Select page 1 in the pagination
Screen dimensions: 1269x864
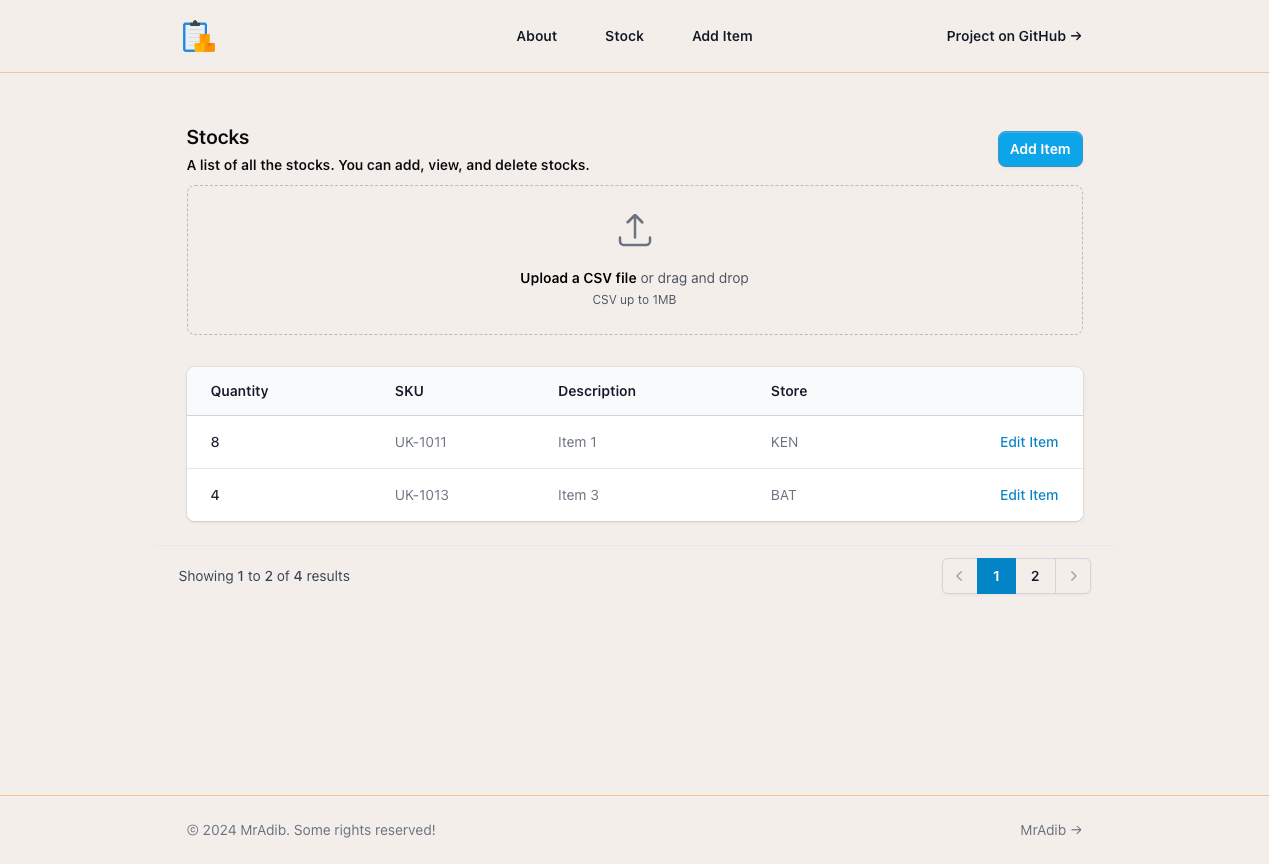click(996, 576)
